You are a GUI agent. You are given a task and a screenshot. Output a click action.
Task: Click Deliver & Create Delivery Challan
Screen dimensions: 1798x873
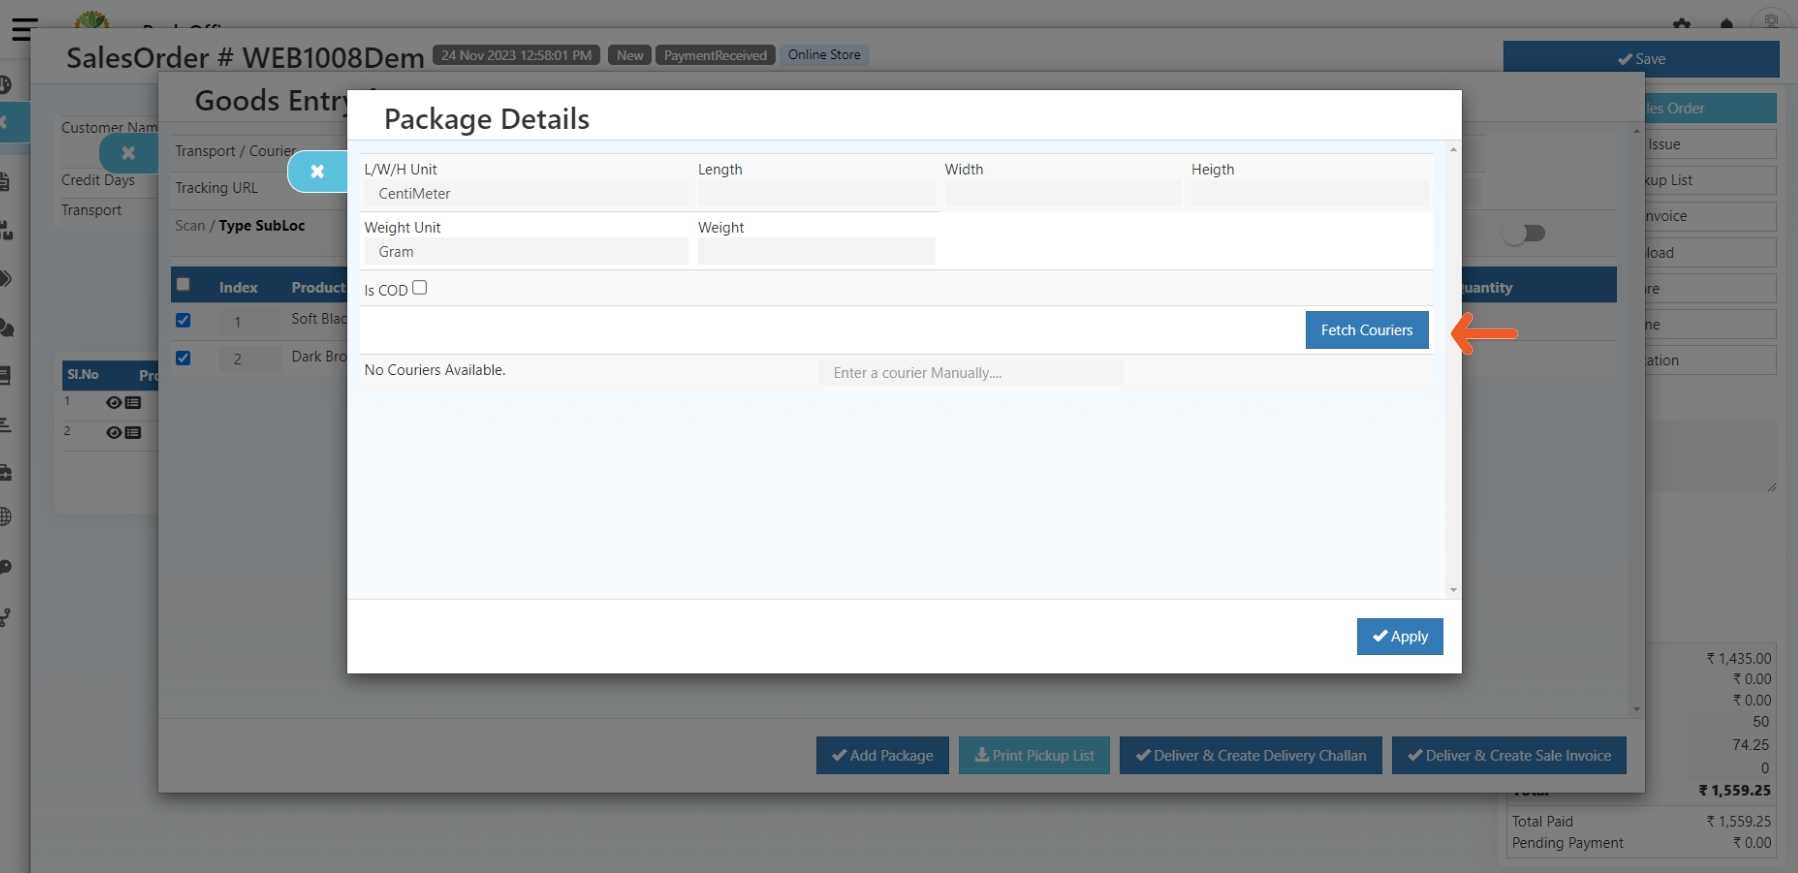[x=1250, y=755]
